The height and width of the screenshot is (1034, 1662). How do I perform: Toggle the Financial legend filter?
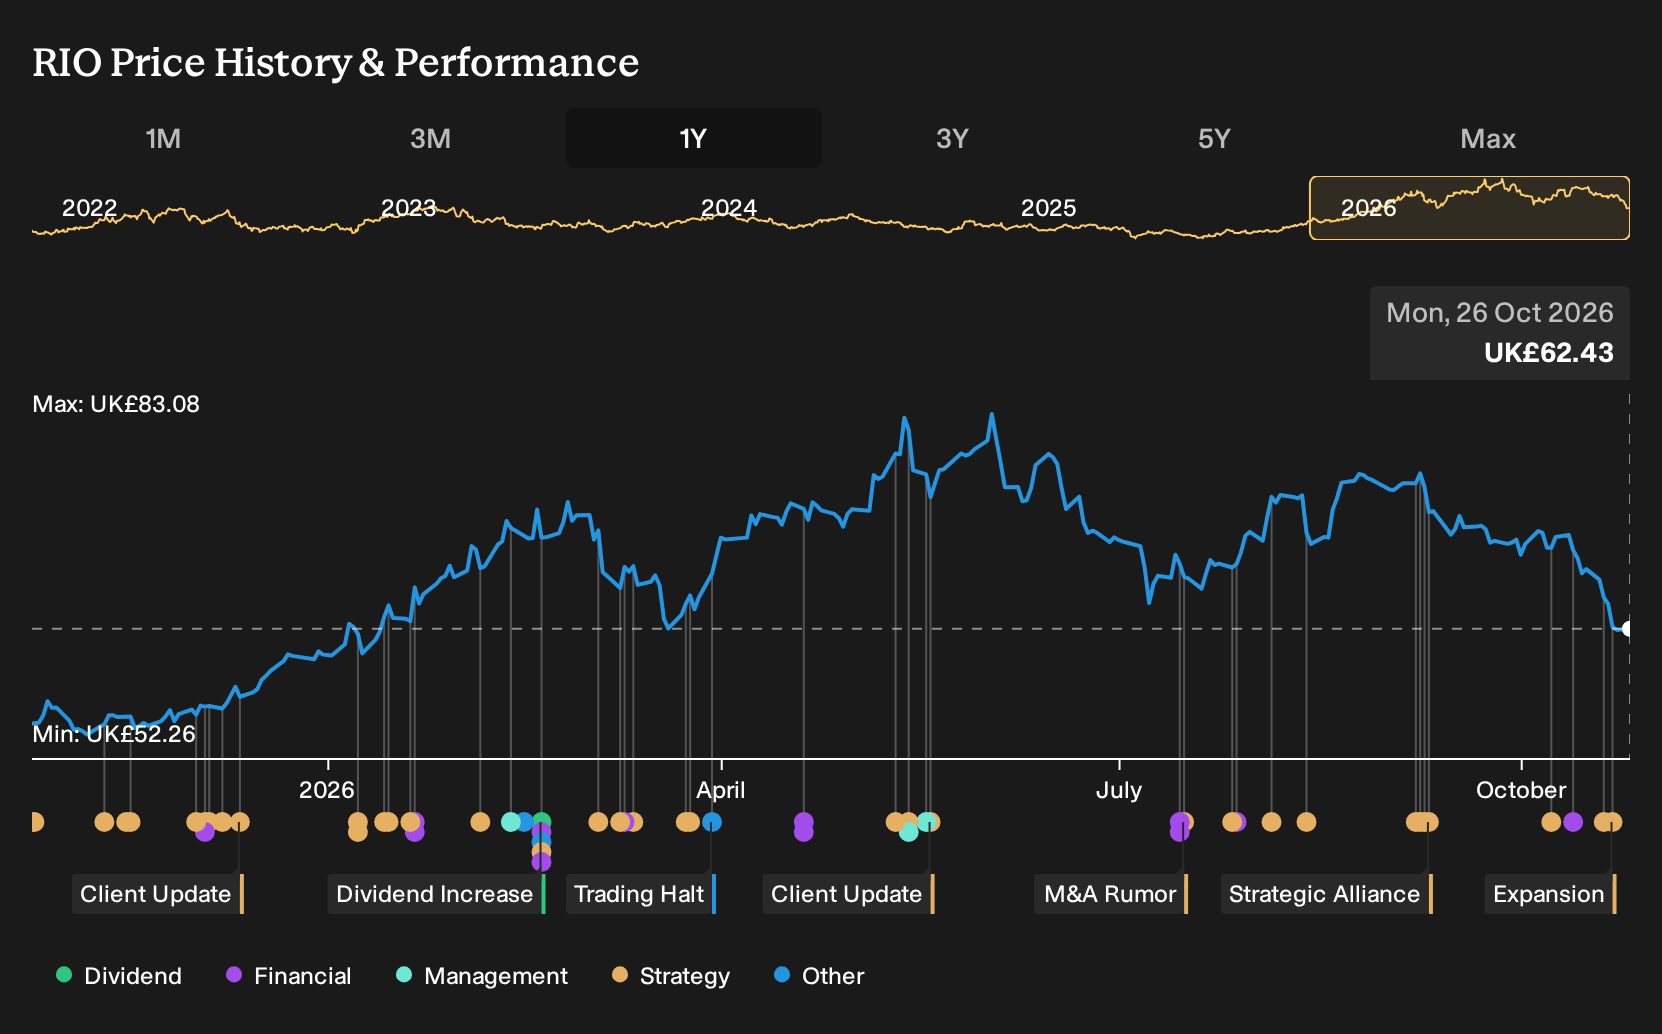click(289, 976)
